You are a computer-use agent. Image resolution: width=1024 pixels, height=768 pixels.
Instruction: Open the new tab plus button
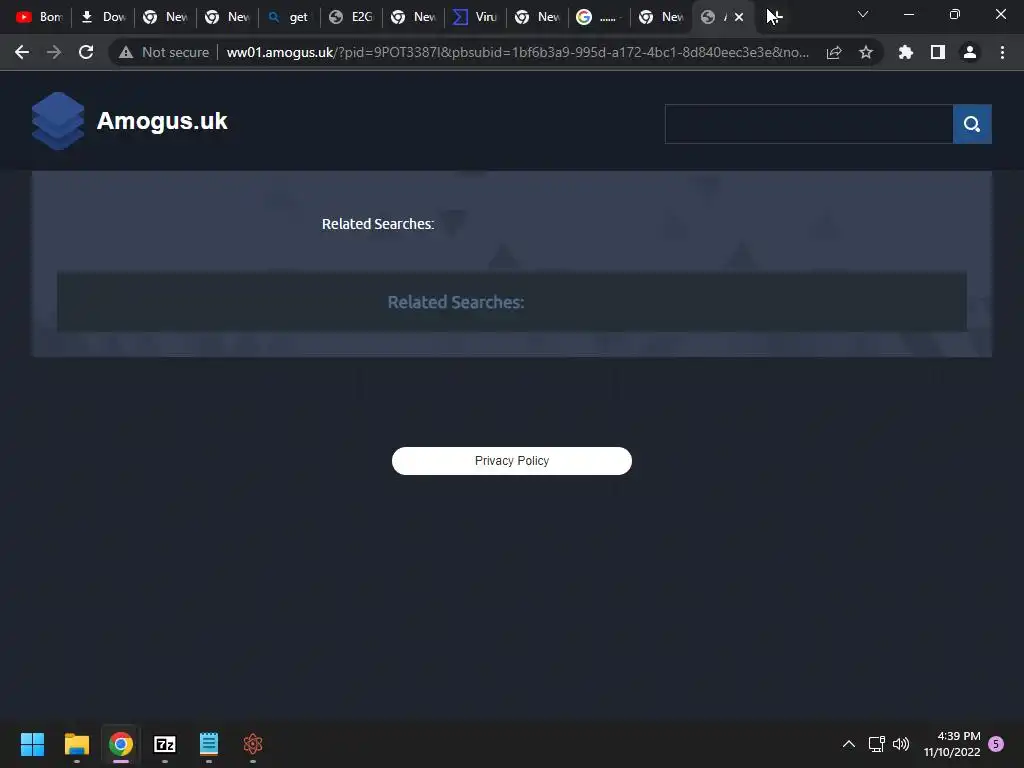point(775,17)
